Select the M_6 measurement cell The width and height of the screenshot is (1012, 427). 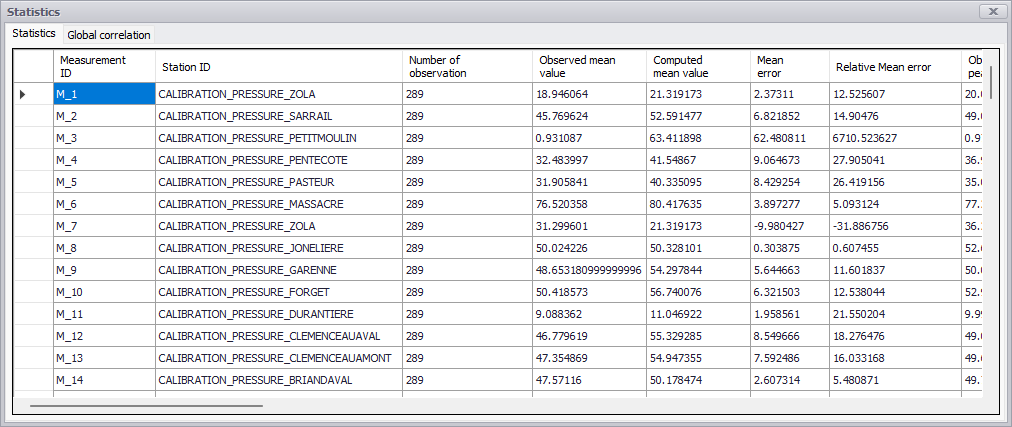104,204
